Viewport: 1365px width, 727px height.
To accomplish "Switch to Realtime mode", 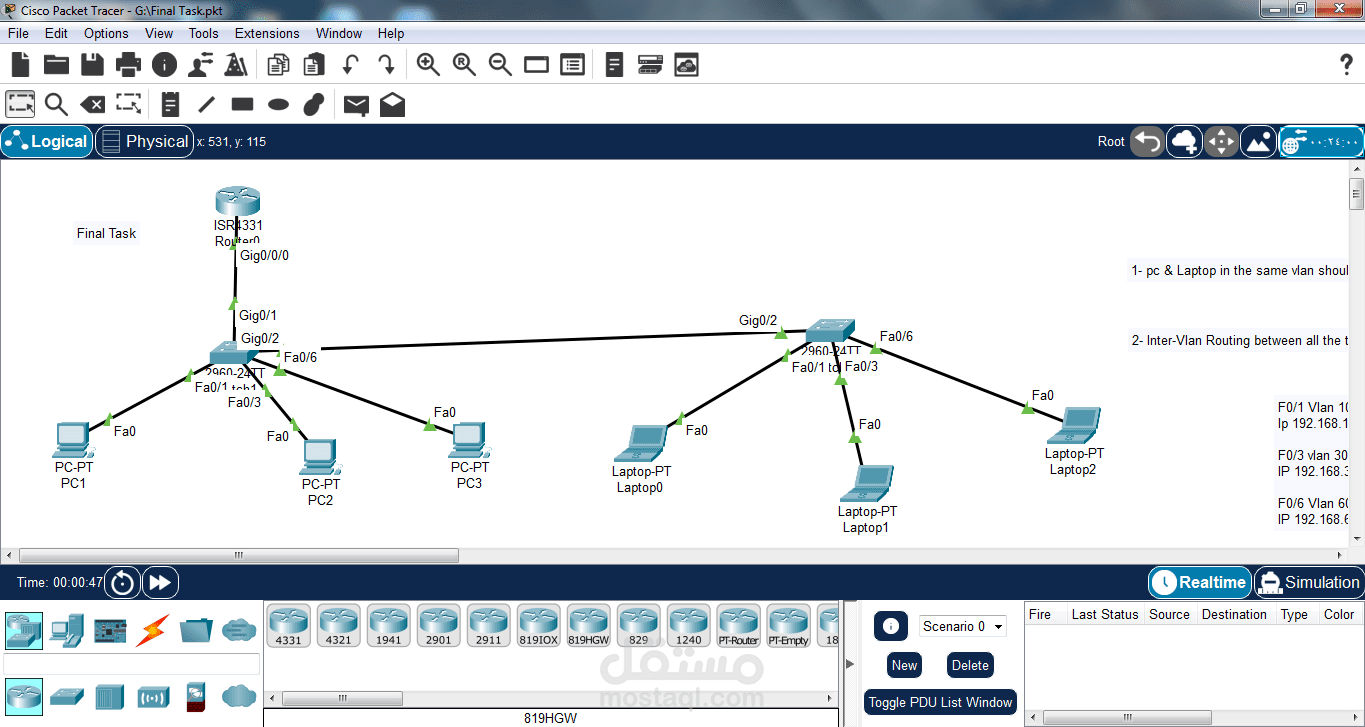I will point(1199,582).
